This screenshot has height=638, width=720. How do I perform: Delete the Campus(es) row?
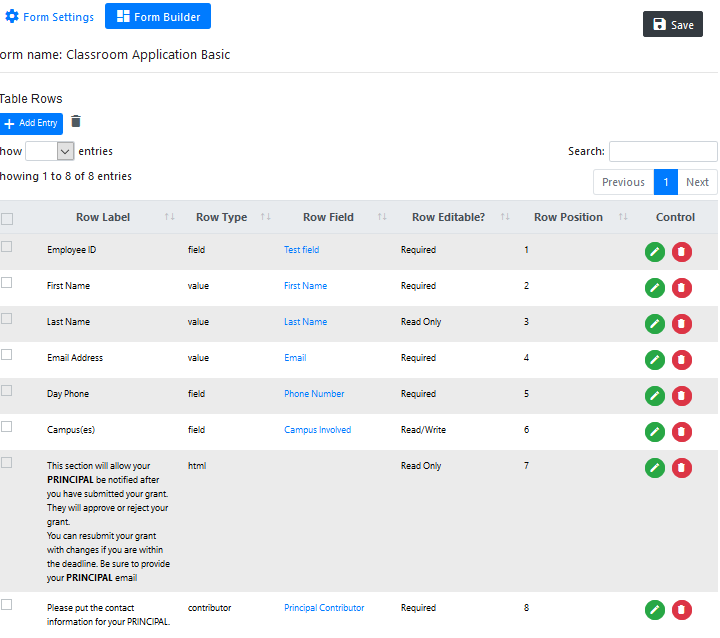click(682, 432)
